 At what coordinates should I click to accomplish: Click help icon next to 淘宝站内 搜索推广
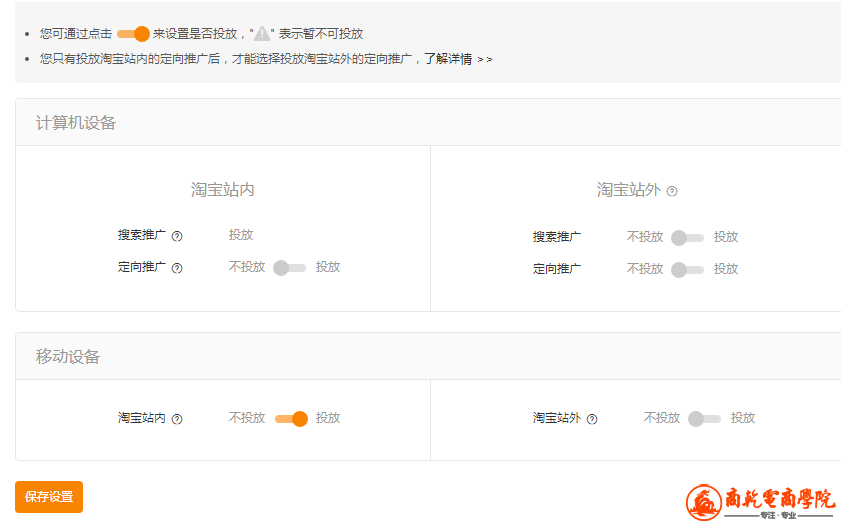pyautogui.click(x=177, y=236)
